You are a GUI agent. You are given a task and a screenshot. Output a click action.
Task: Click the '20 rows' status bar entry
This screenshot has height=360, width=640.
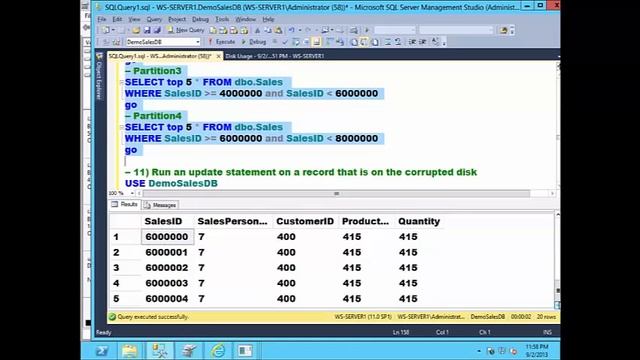pos(546,317)
